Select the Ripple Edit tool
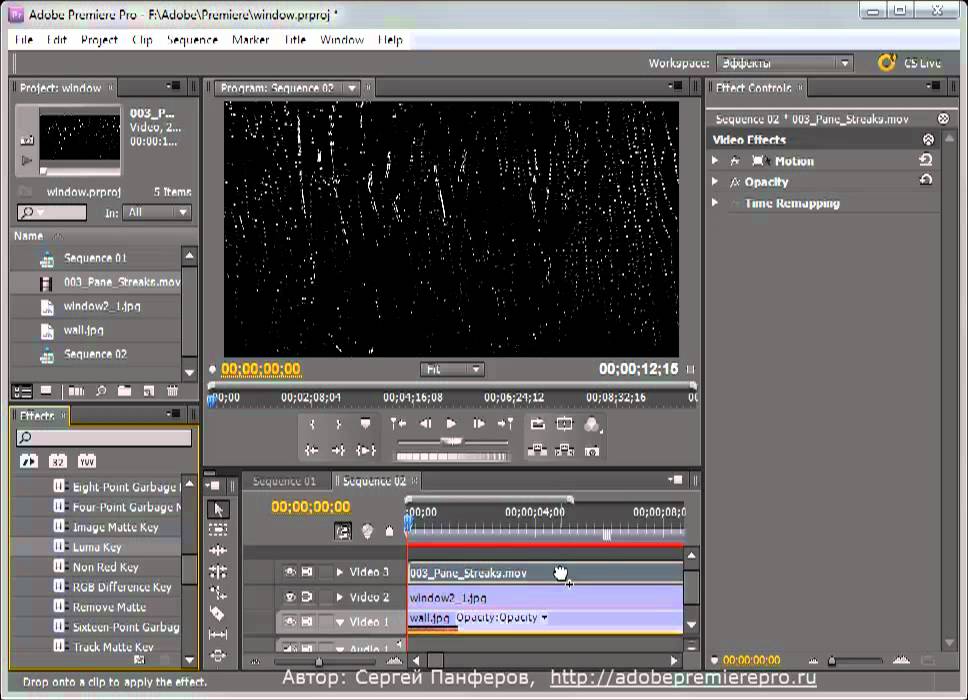The width and height of the screenshot is (968, 700). click(x=217, y=550)
